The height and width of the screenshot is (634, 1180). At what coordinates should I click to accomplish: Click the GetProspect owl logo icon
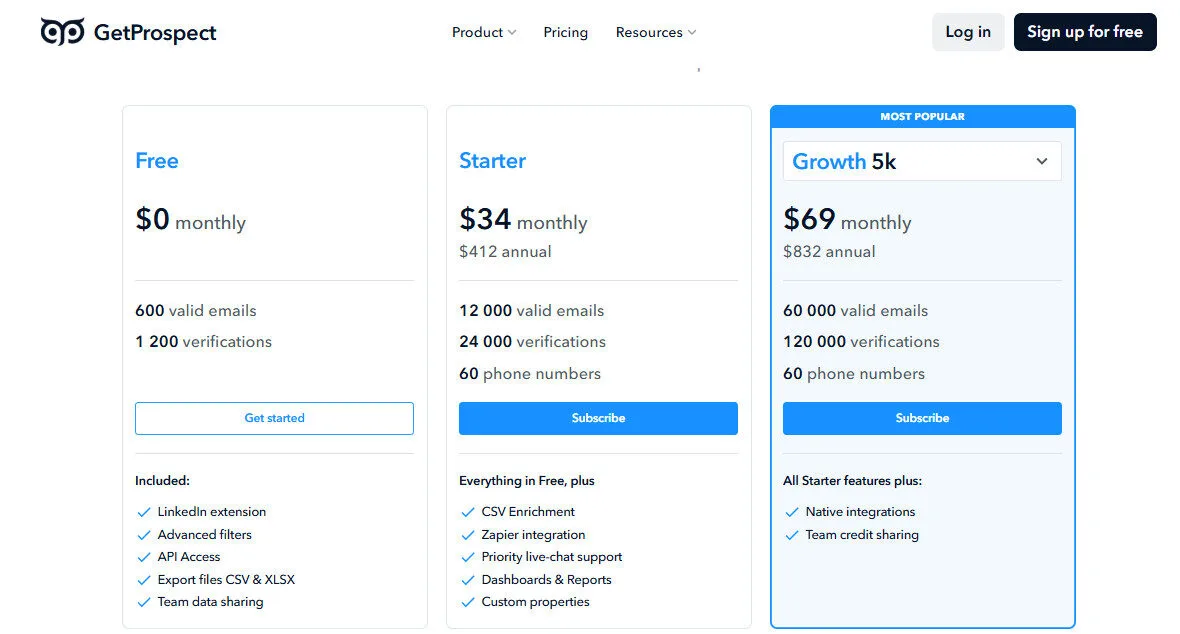62,31
